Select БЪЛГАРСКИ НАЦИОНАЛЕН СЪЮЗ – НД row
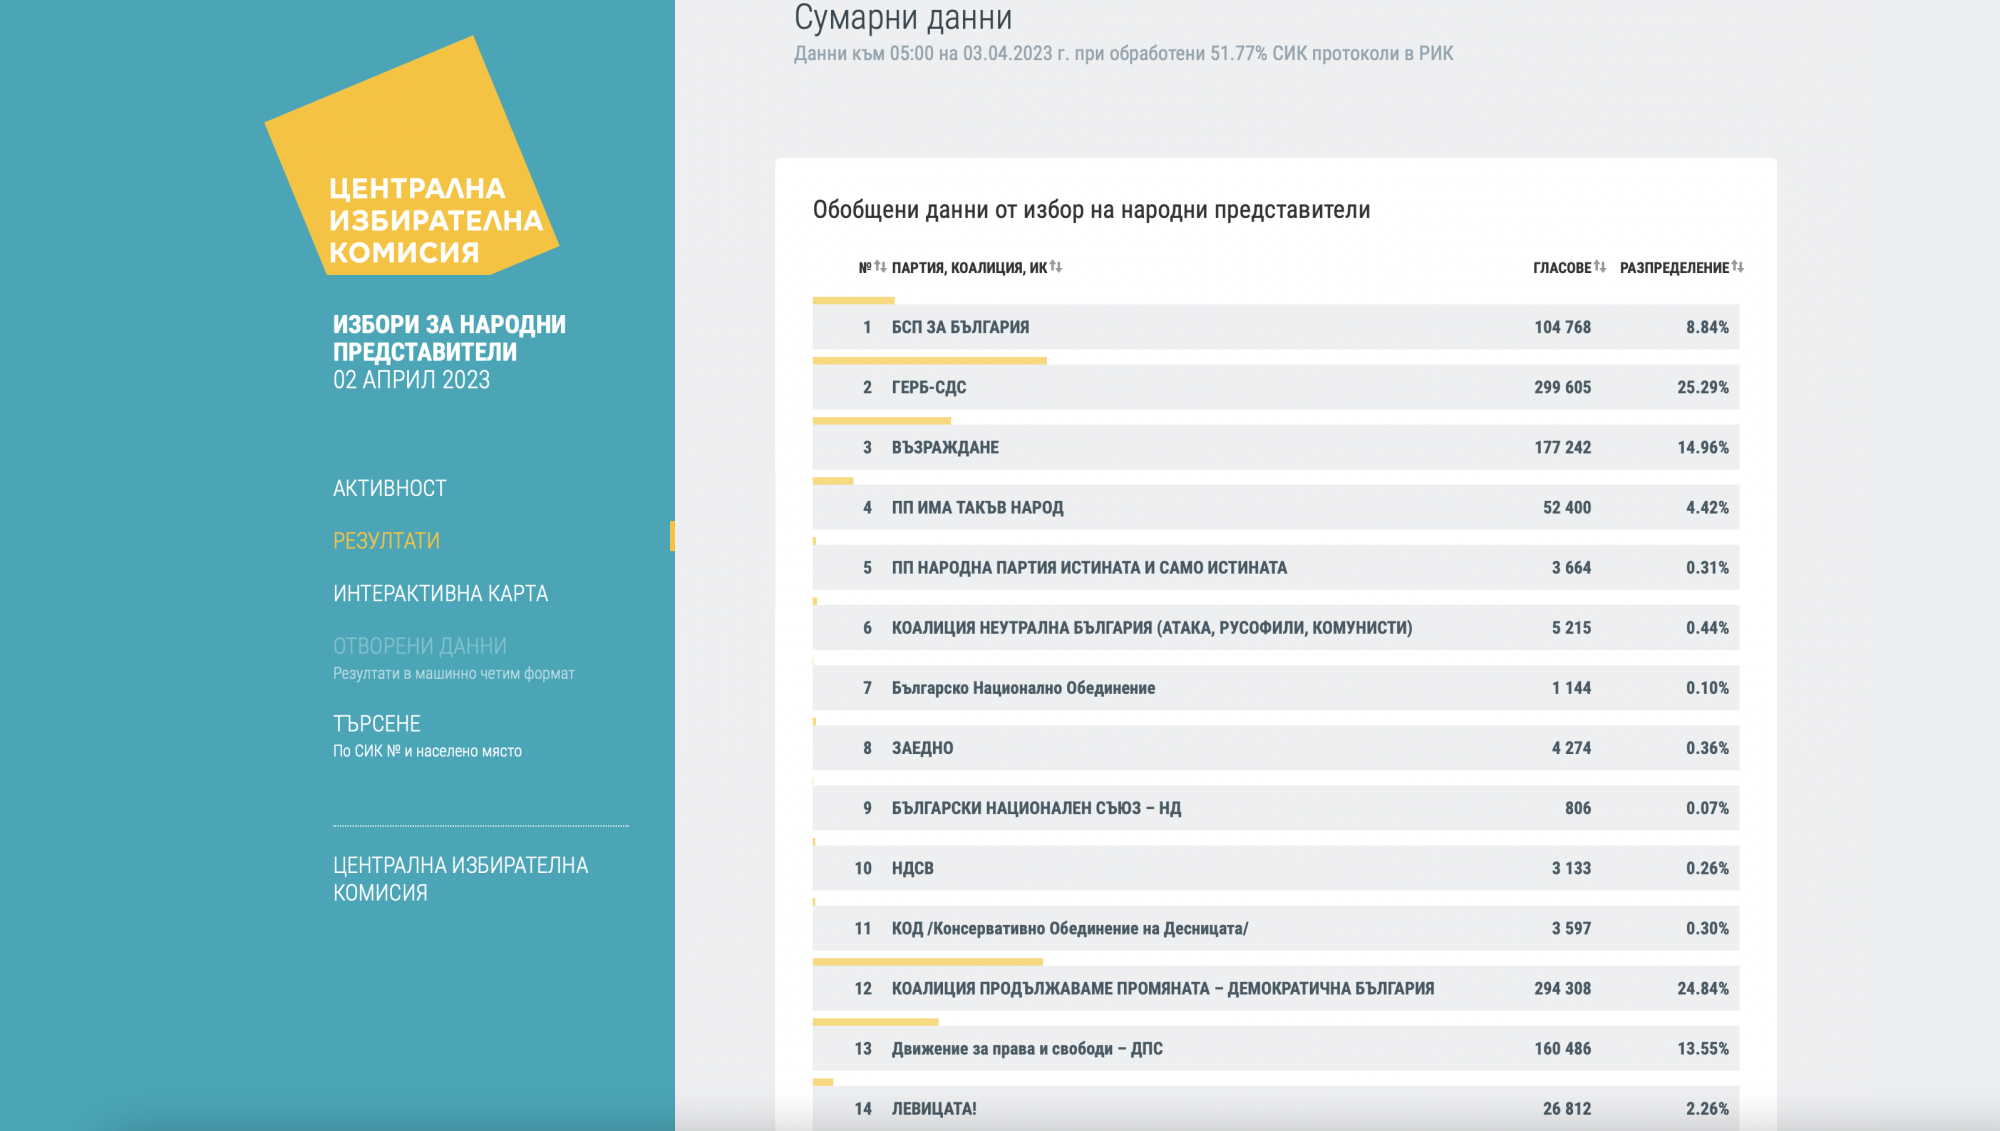The width and height of the screenshot is (2000, 1131). pos(1275,807)
